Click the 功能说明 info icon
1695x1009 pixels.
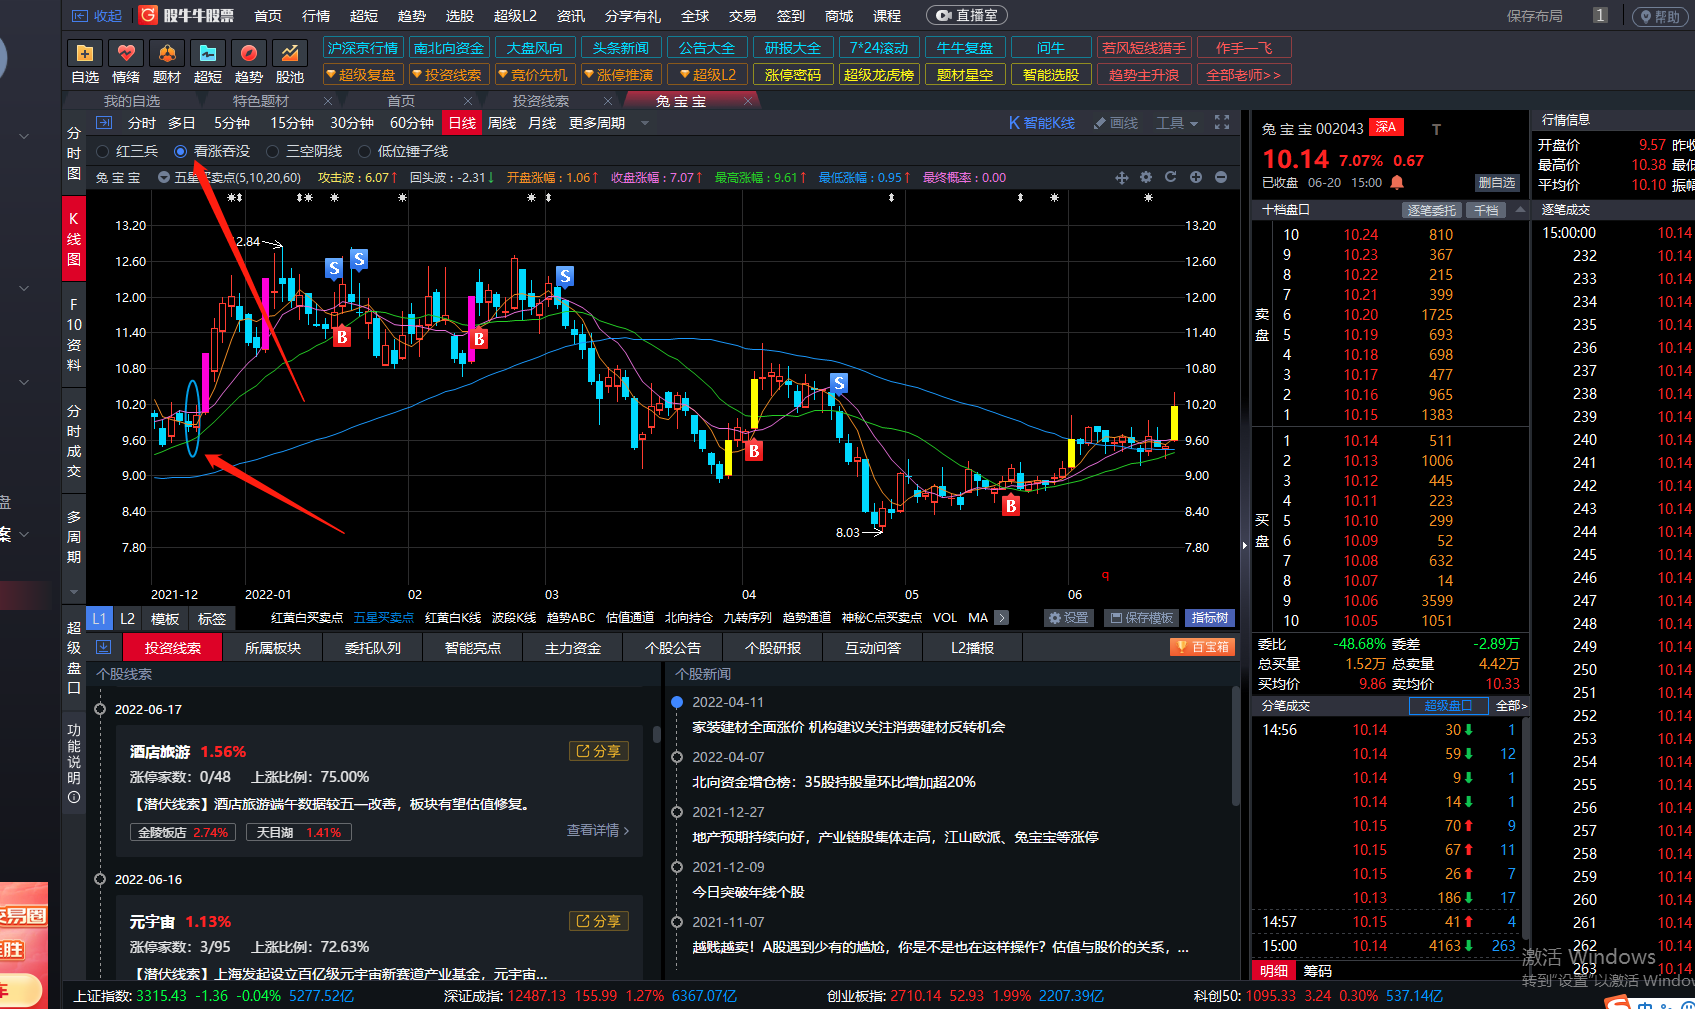[x=74, y=798]
